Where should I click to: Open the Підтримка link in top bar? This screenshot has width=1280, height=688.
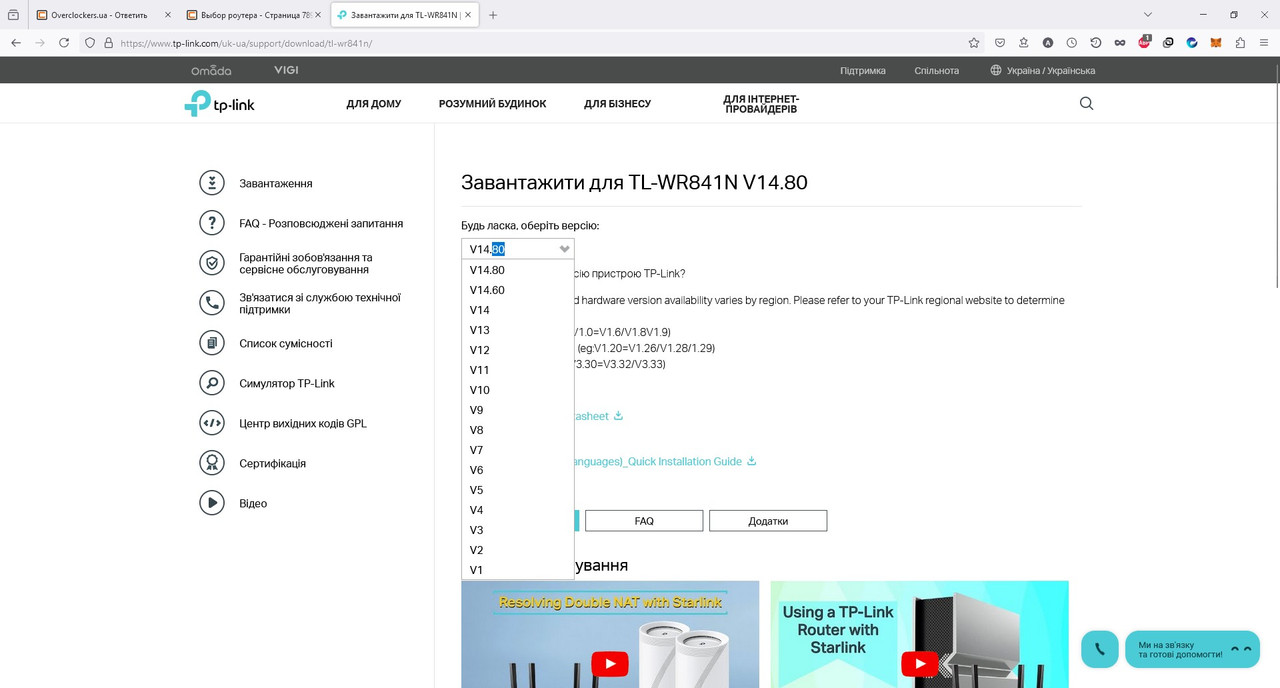click(x=863, y=71)
